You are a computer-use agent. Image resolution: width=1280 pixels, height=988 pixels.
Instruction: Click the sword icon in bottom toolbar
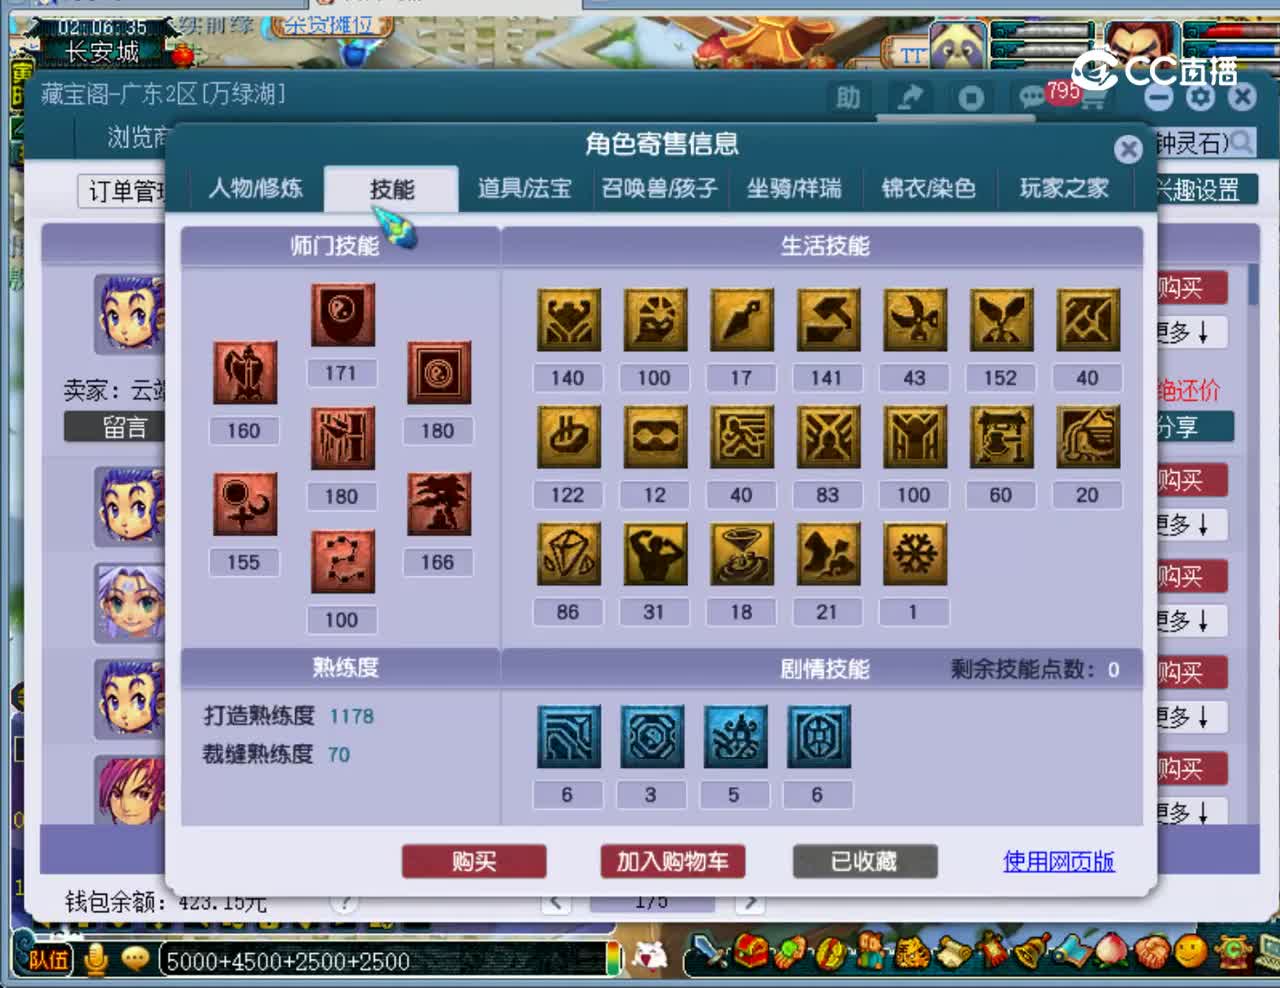pos(711,951)
